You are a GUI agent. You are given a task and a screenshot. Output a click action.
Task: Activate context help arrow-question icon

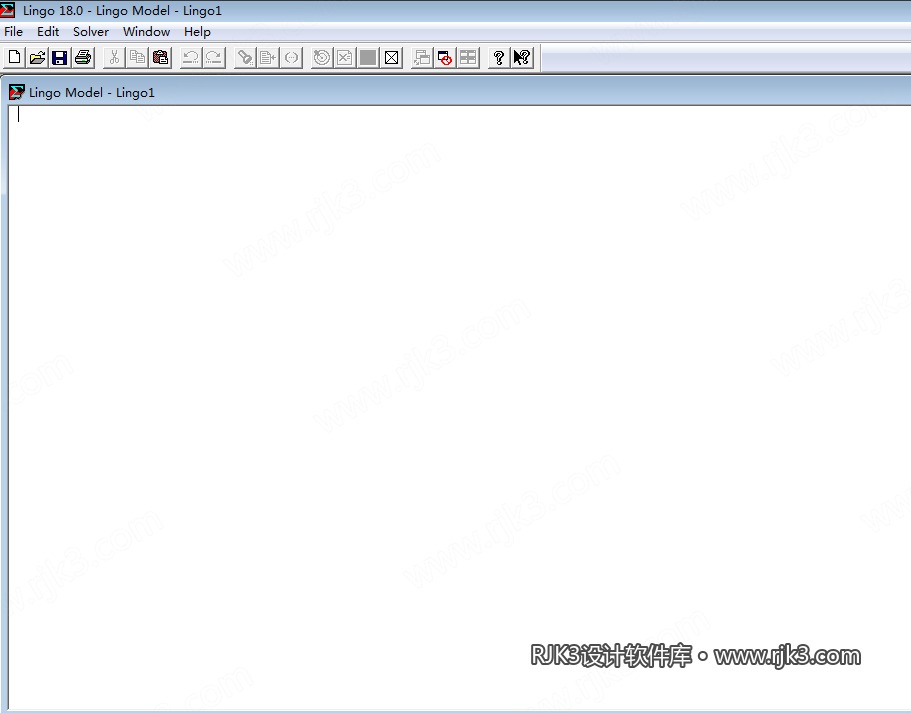coord(522,58)
